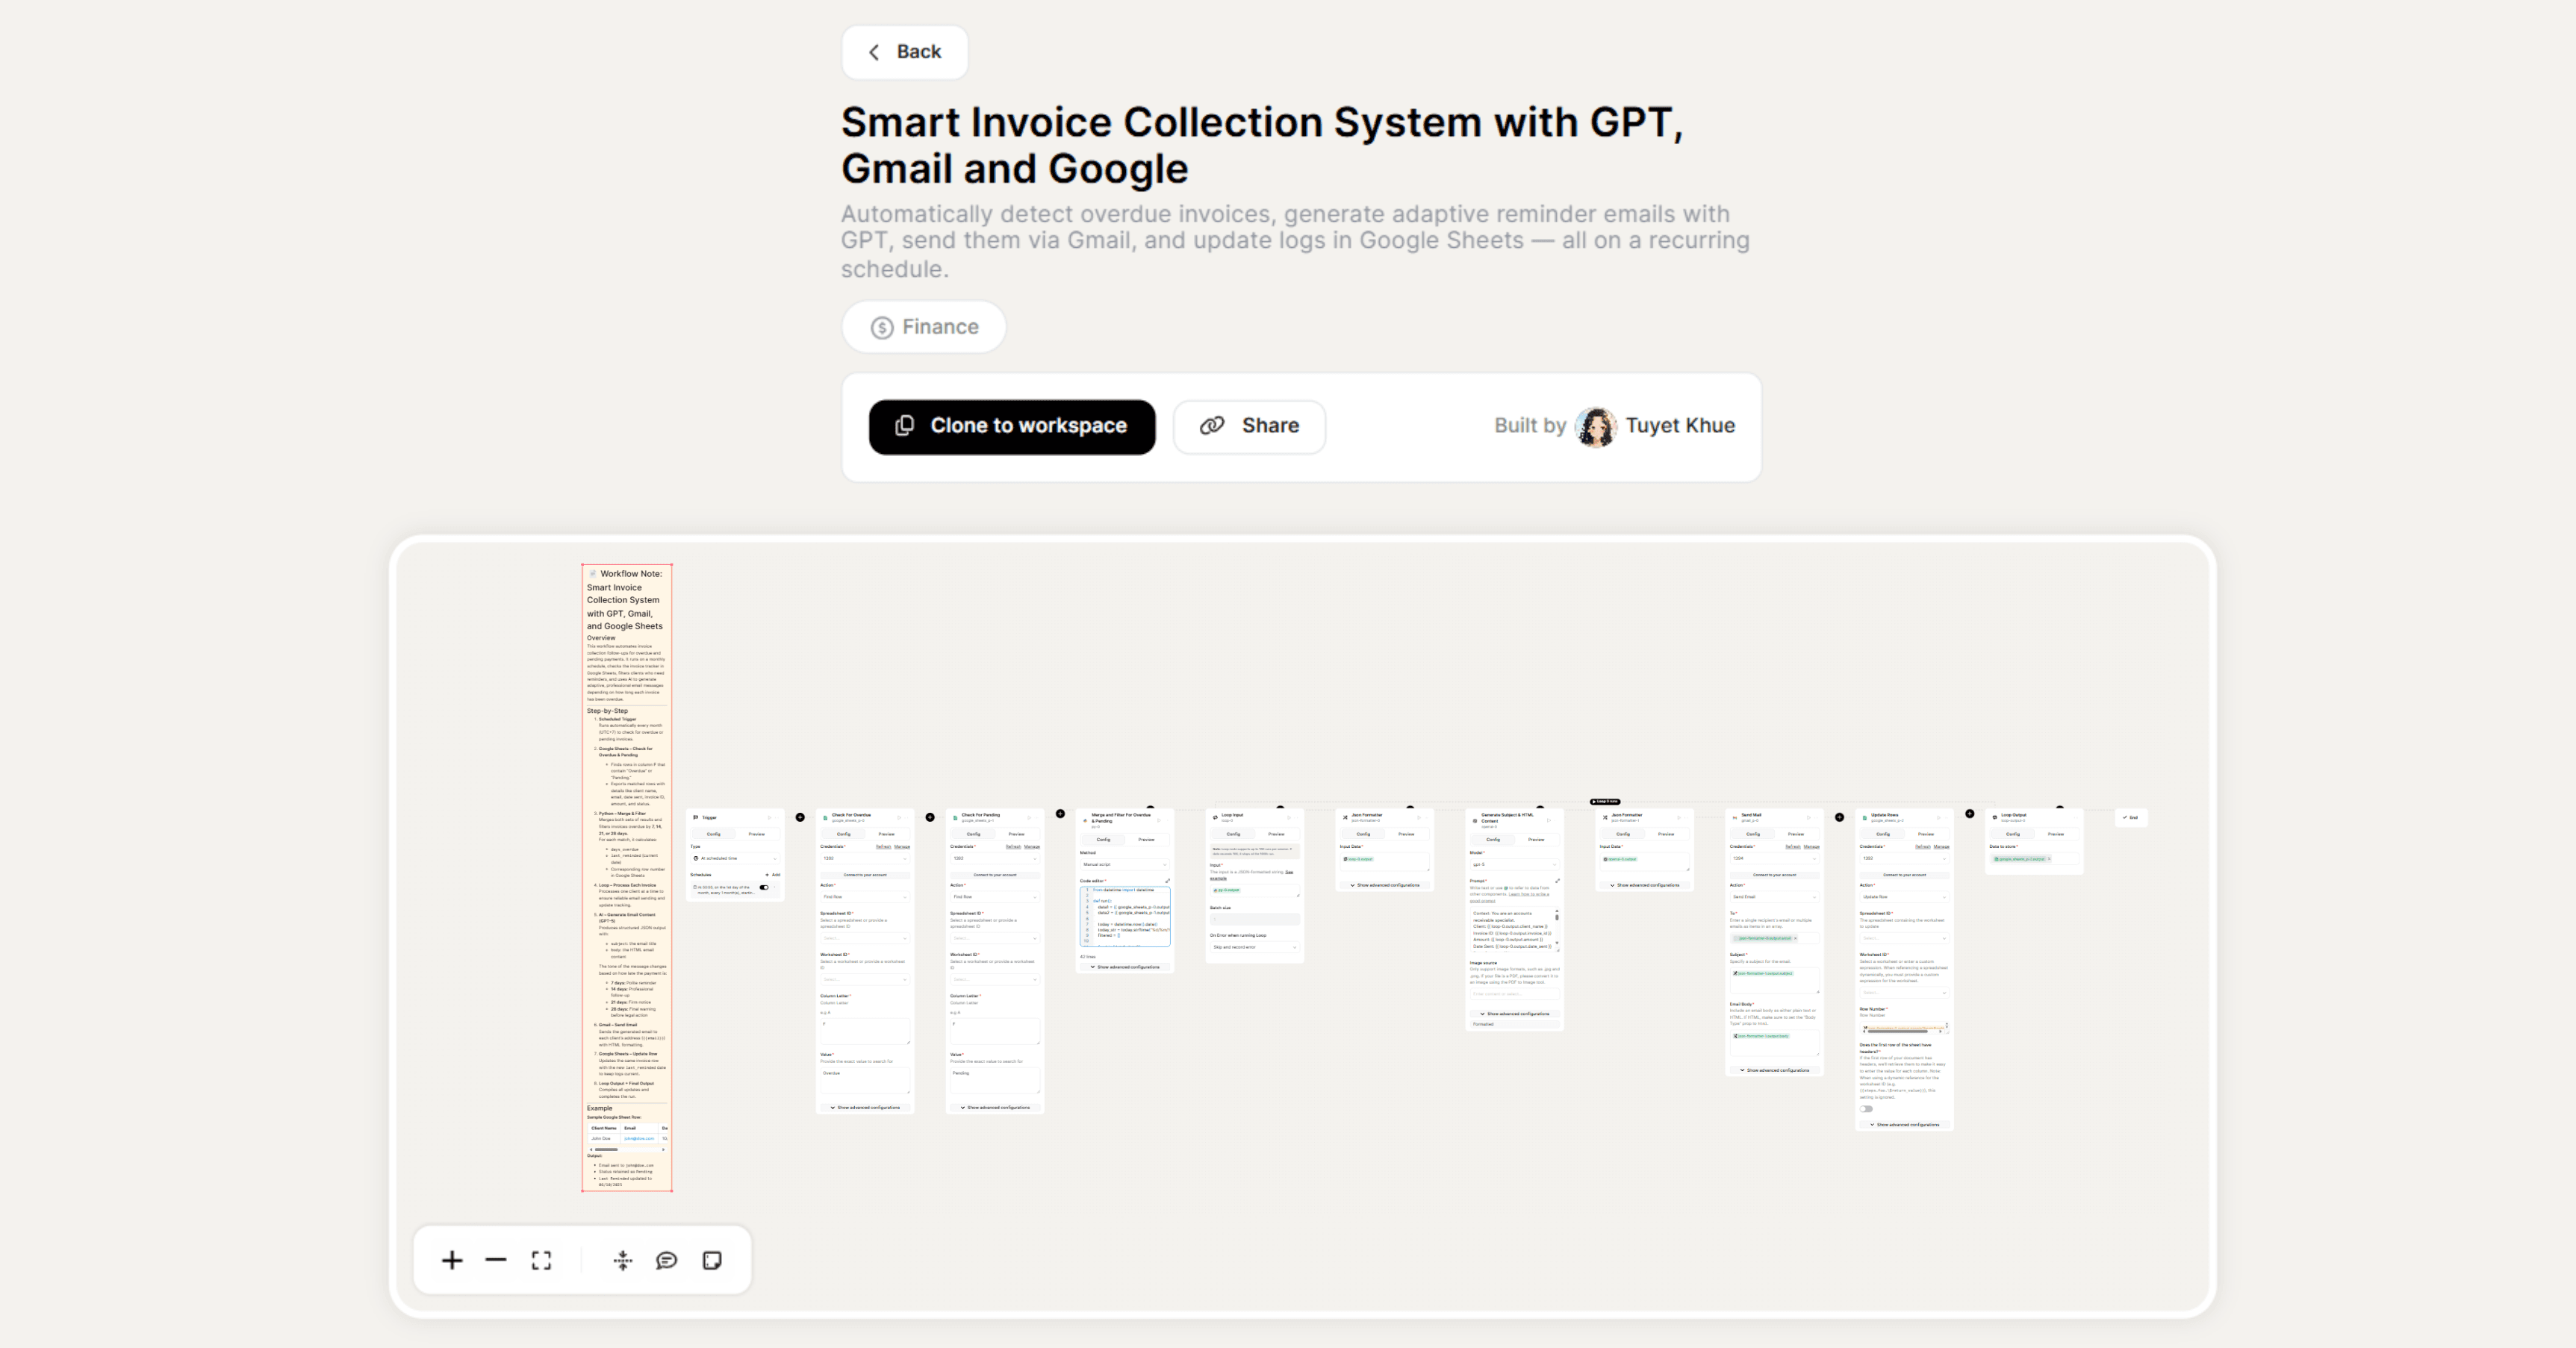Screen dimensions: 2576x1348
Task: Expand Show advanced configurations on Send Mail
Action: 1775,1070
